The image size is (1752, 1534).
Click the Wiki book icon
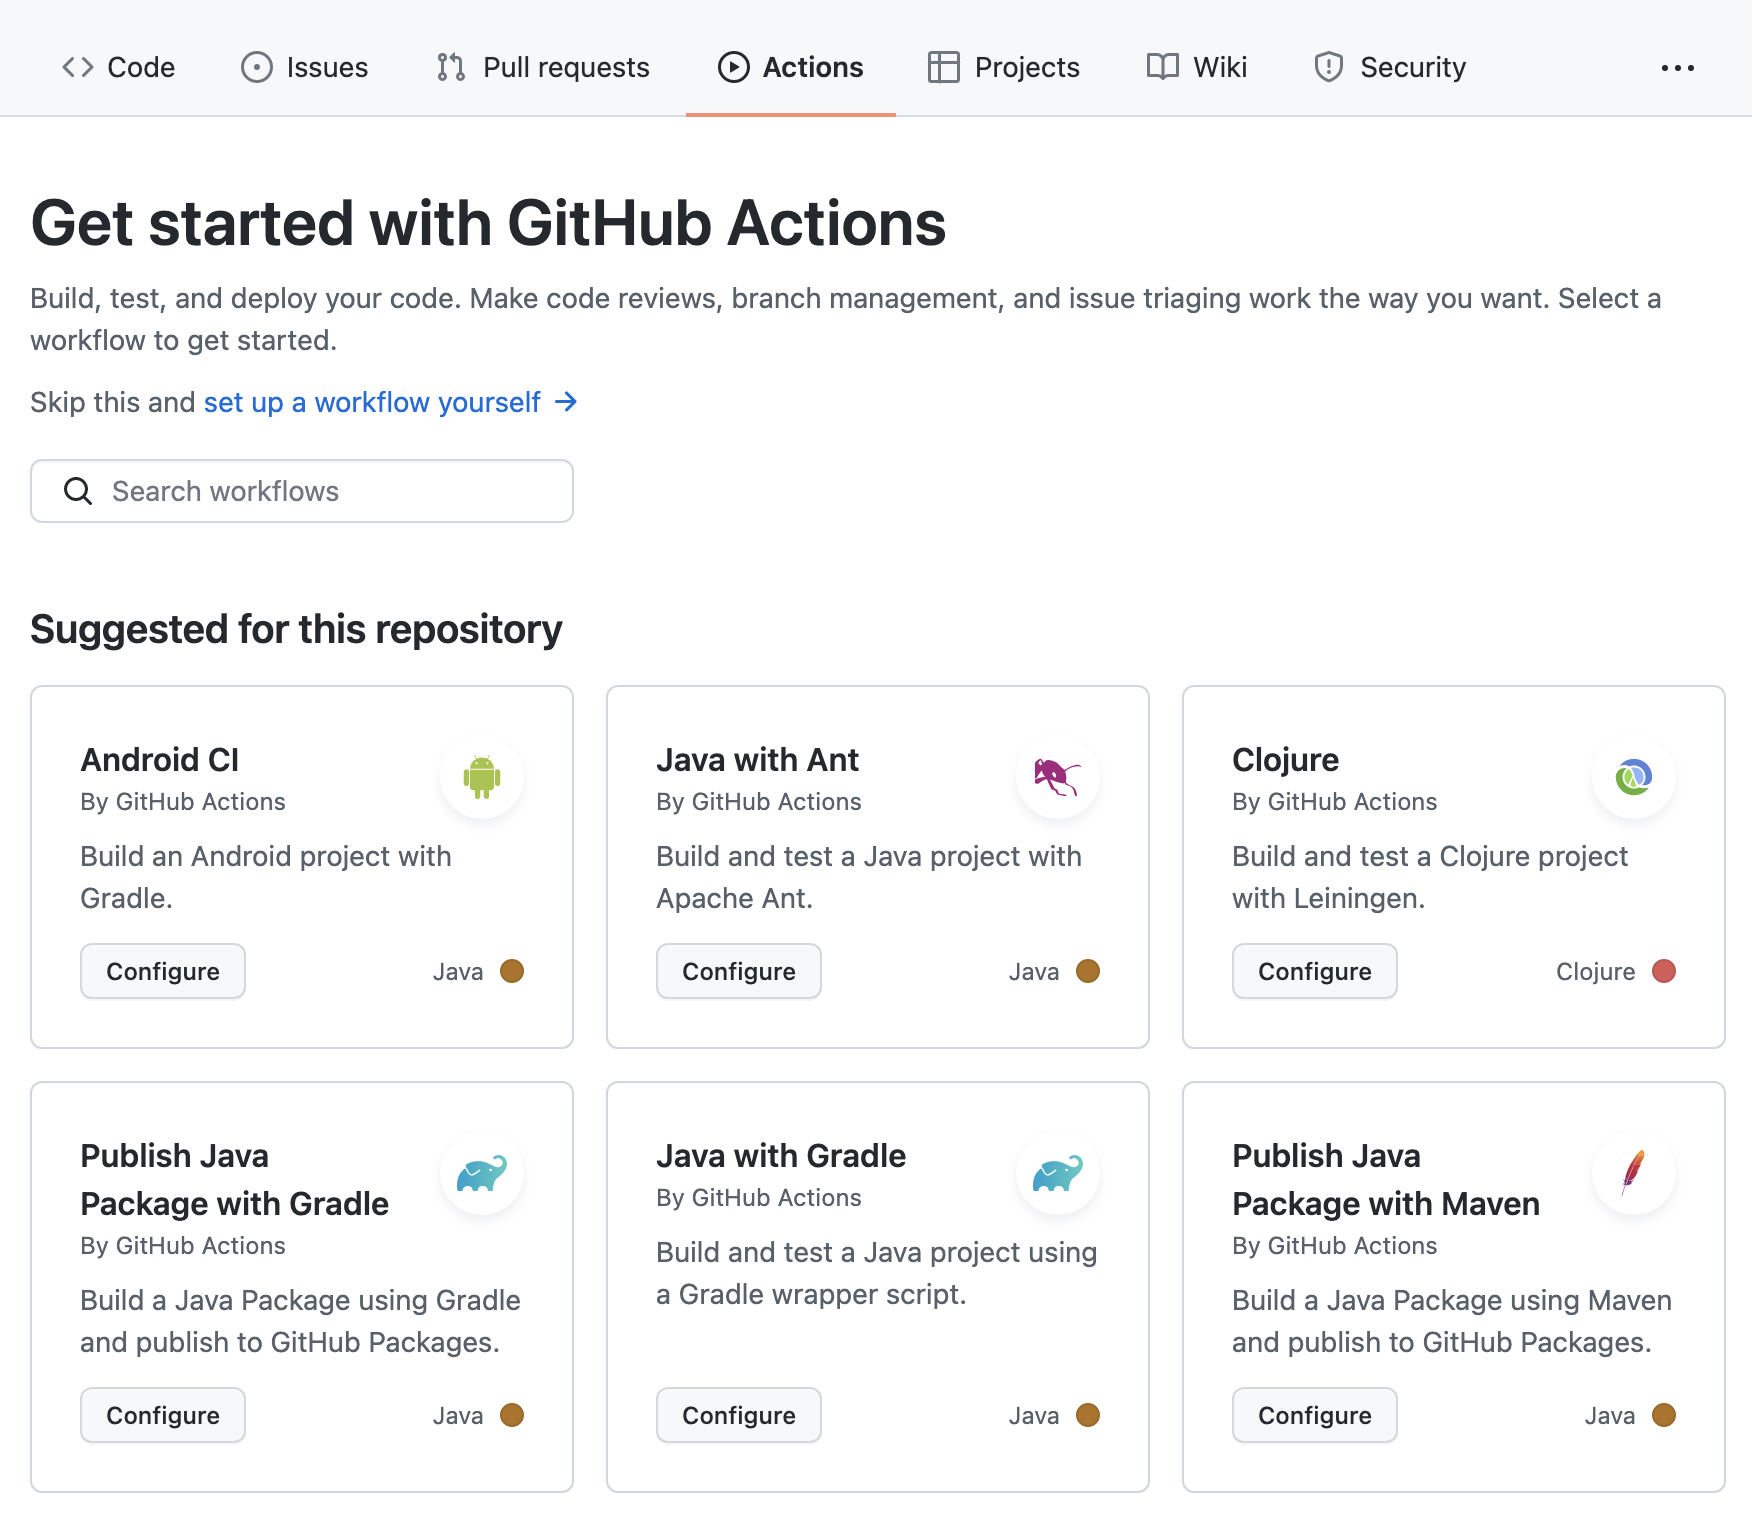point(1162,67)
